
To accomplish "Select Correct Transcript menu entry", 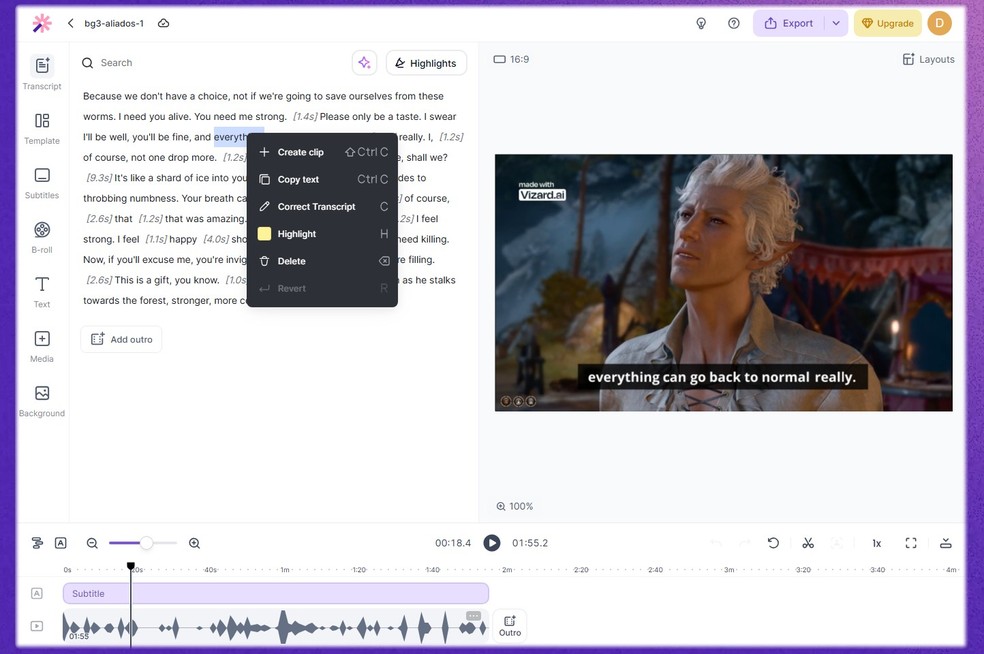I will click(322, 206).
